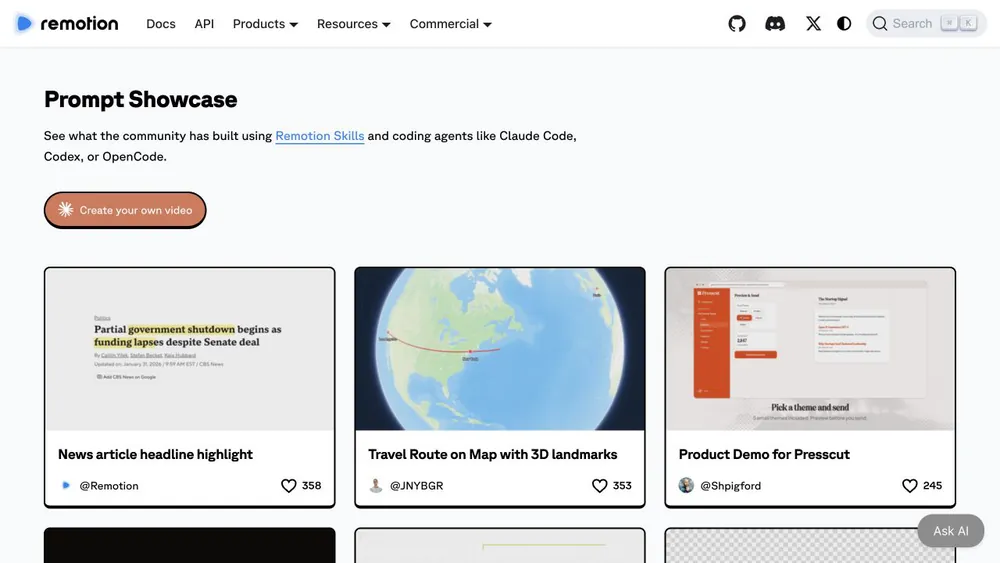Image resolution: width=1000 pixels, height=563 pixels.
Task: Click the @Shpigford username text
Action: (731, 486)
